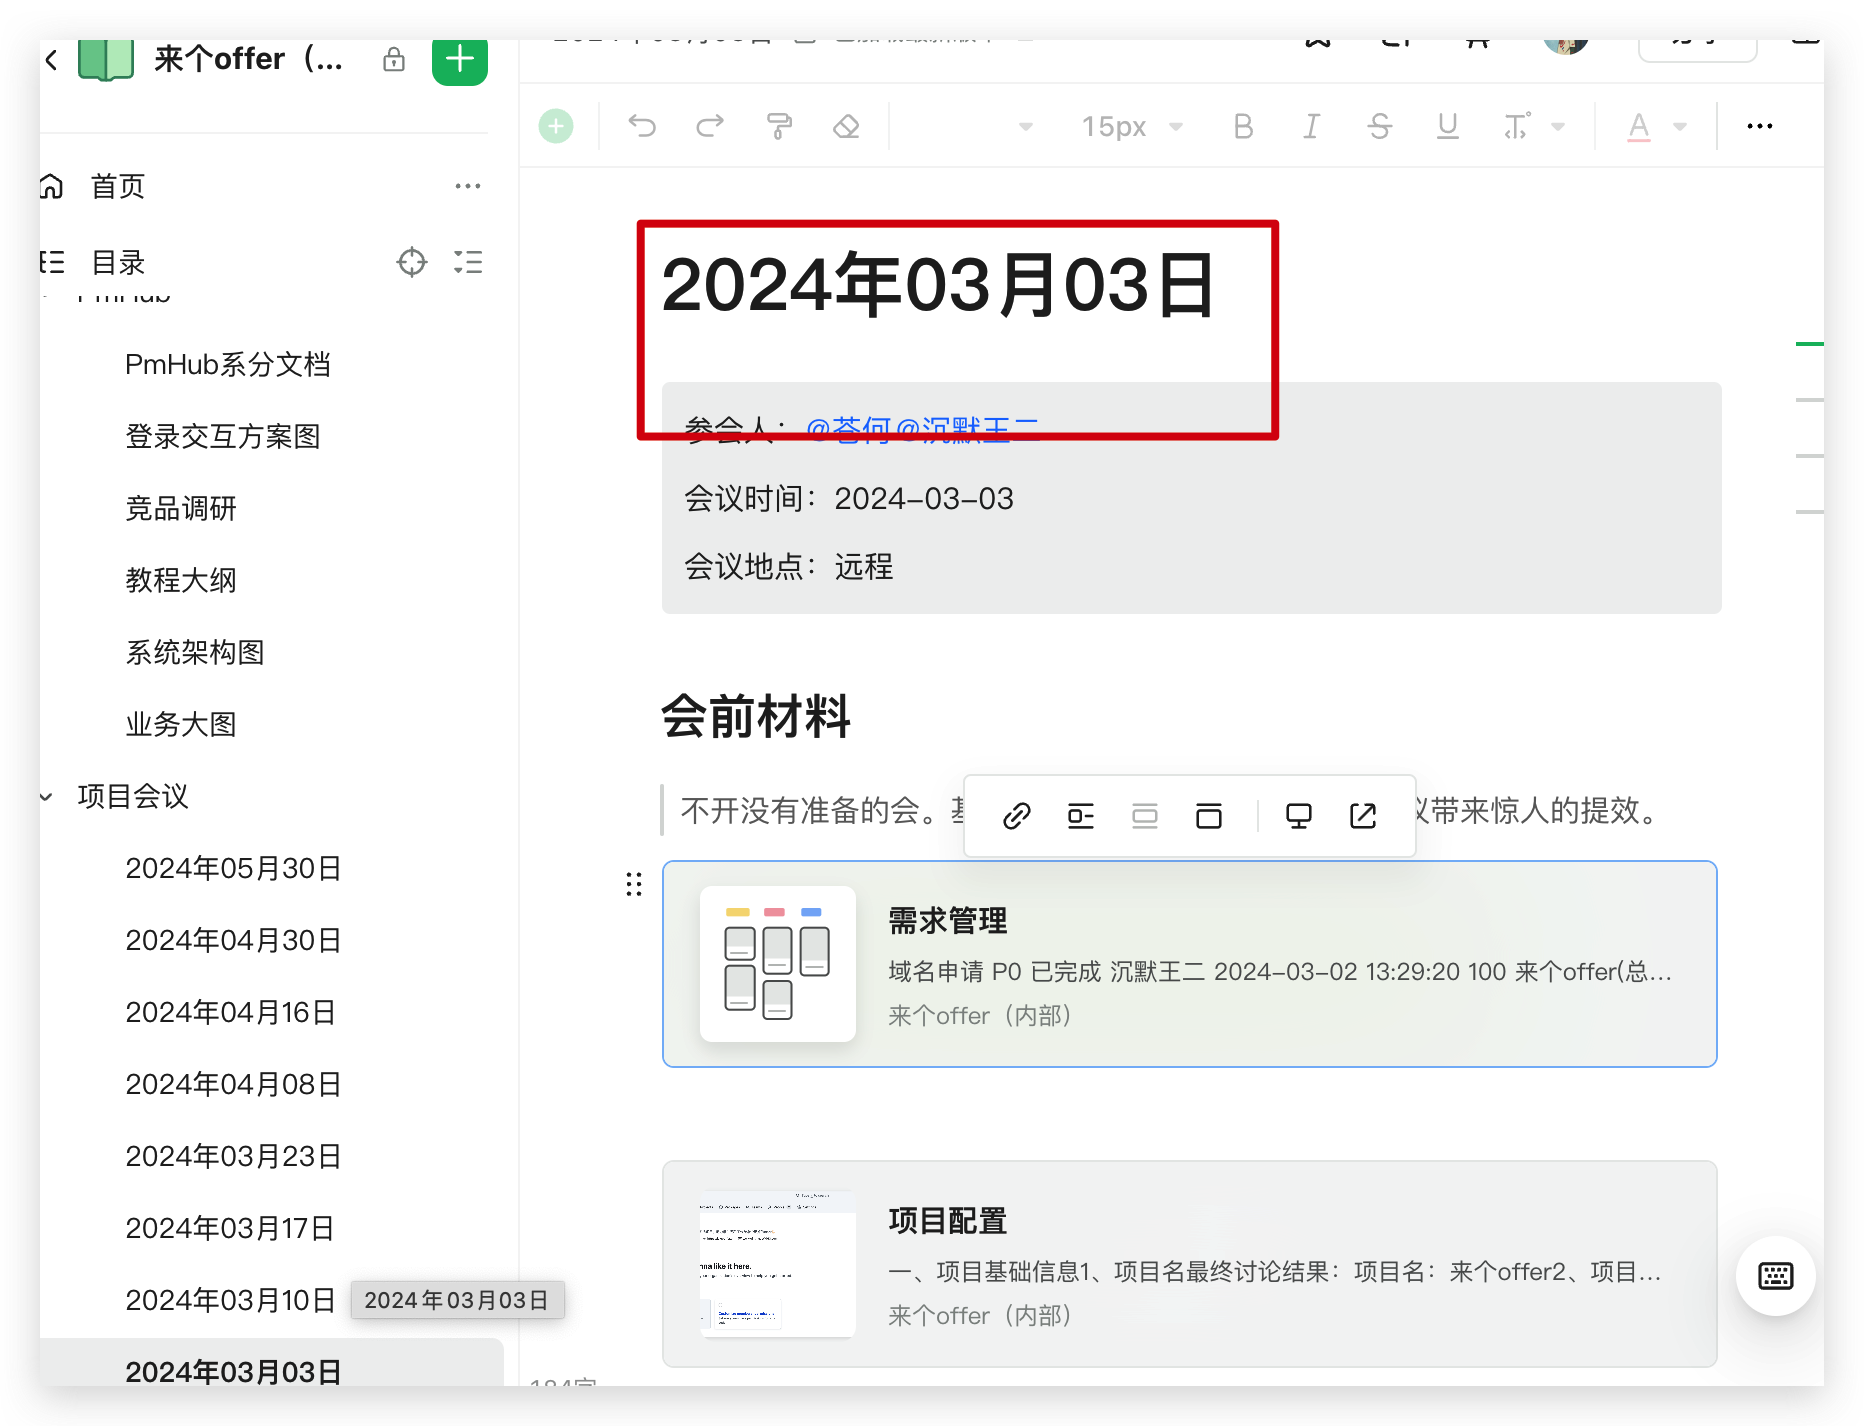Open the 首页 home item

[118, 186]
